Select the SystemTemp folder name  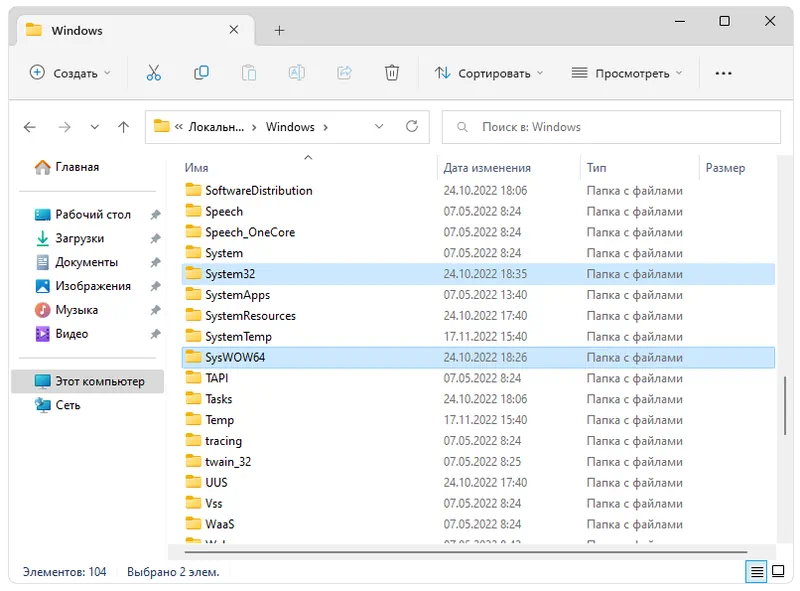click(x=238, y=337)
